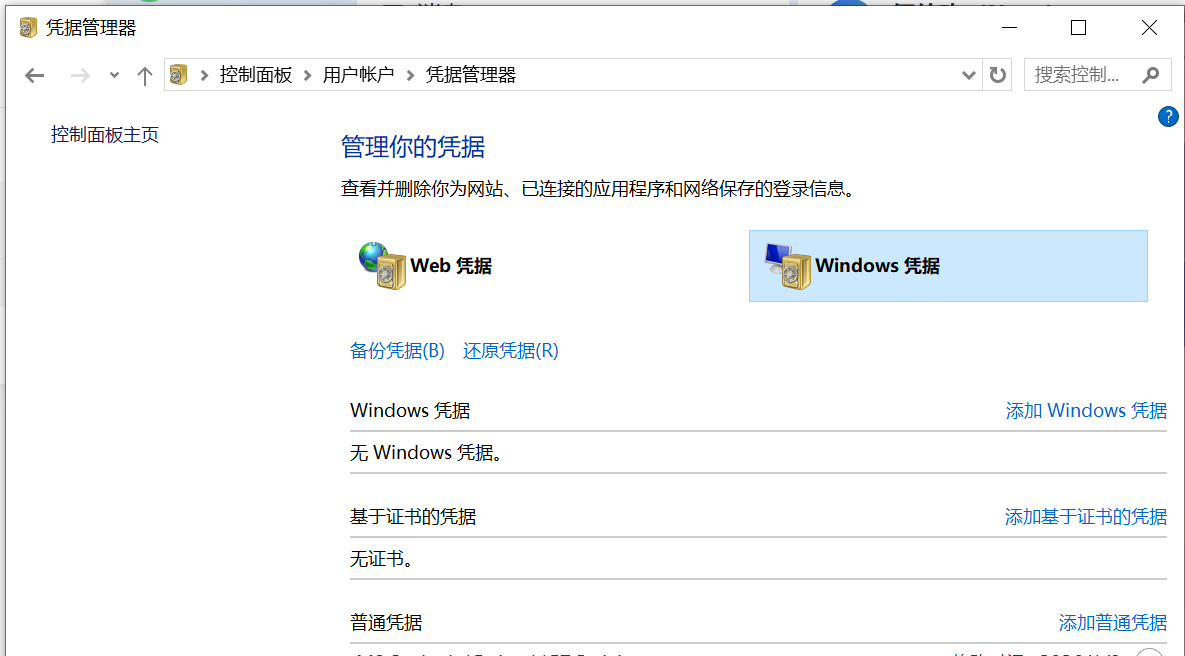Click the Web 凭据 globe safe icon
Screen dimensions: 1185x656
[382, 265]
